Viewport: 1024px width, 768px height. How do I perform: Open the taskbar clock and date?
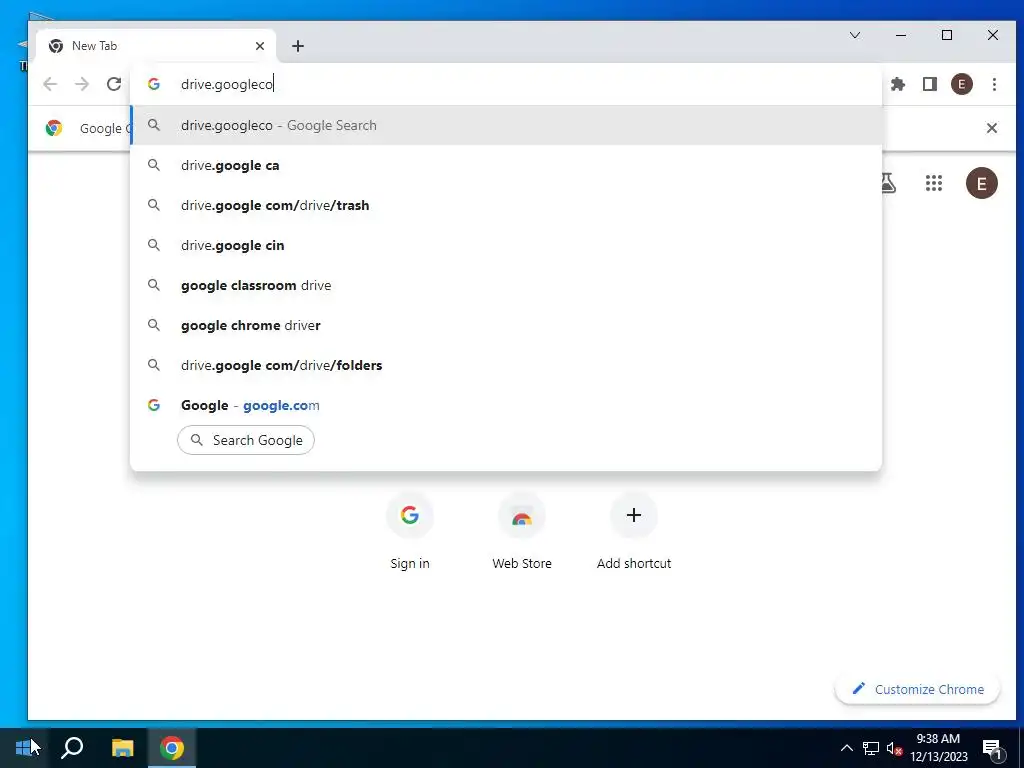coord(938,748)
